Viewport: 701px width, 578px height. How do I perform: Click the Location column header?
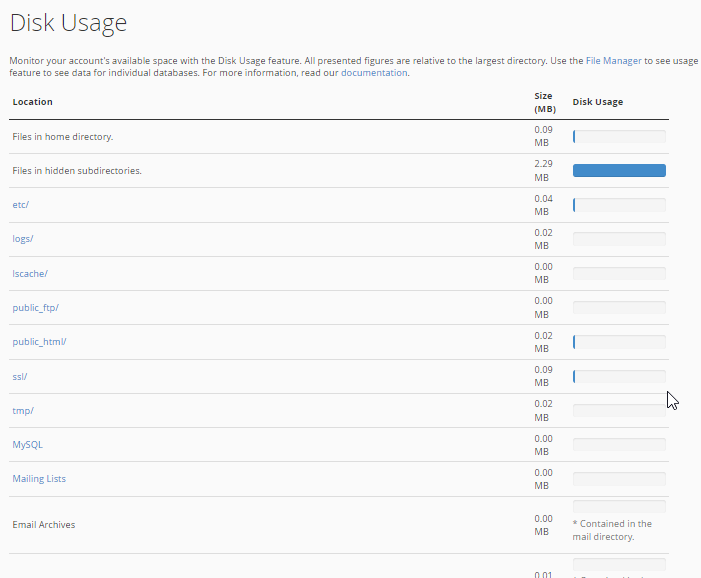click(33, 102)
